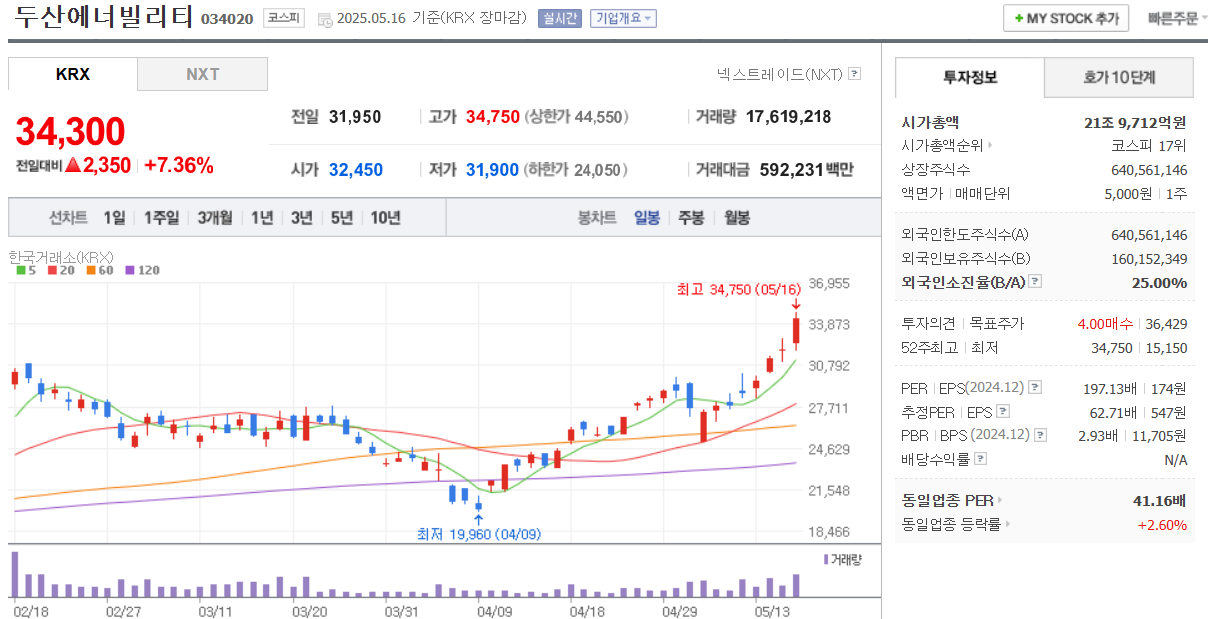Click the 04/09 date on the chart axis

(494, 609)
